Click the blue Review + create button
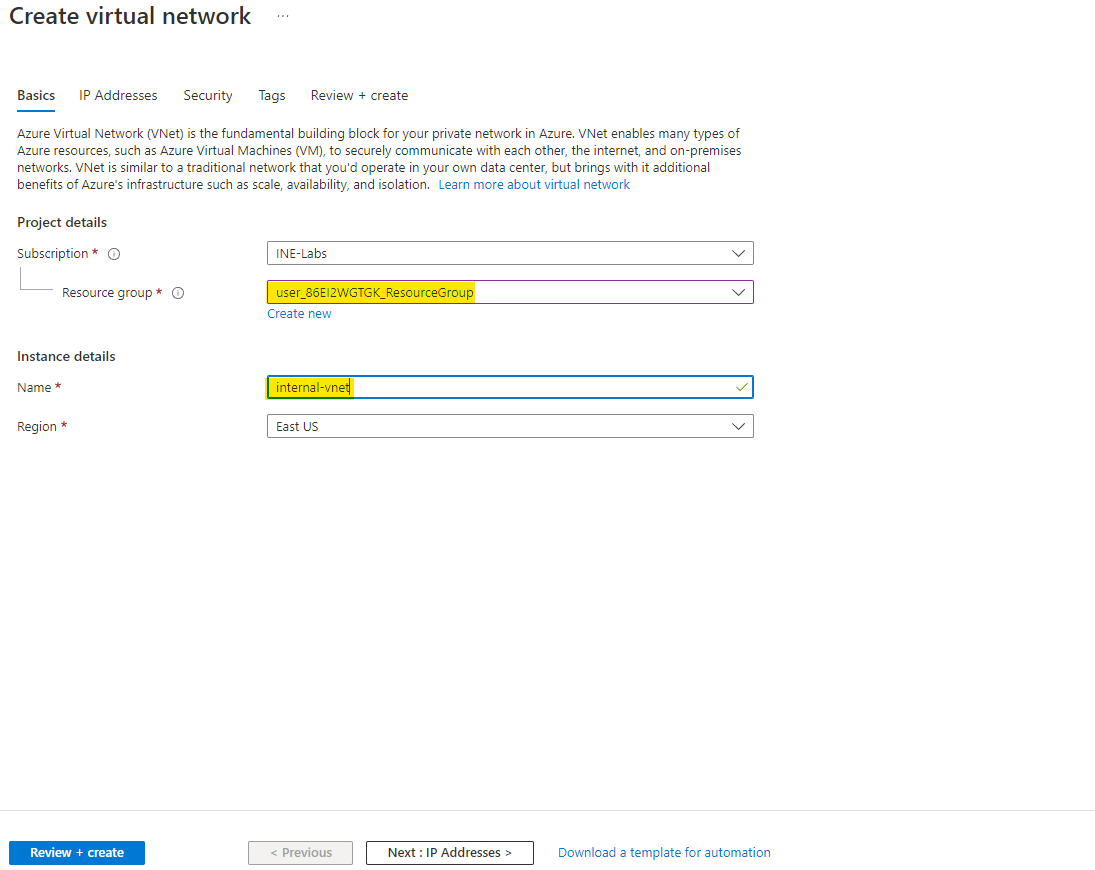This screenshot has width=1095, height=870. tap(77, 853)
